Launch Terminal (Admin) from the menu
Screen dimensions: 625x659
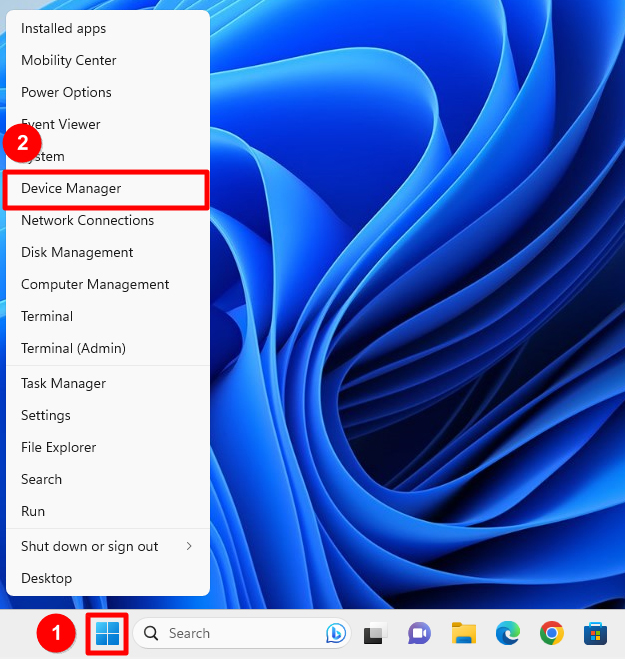click(x=108, y=348)
